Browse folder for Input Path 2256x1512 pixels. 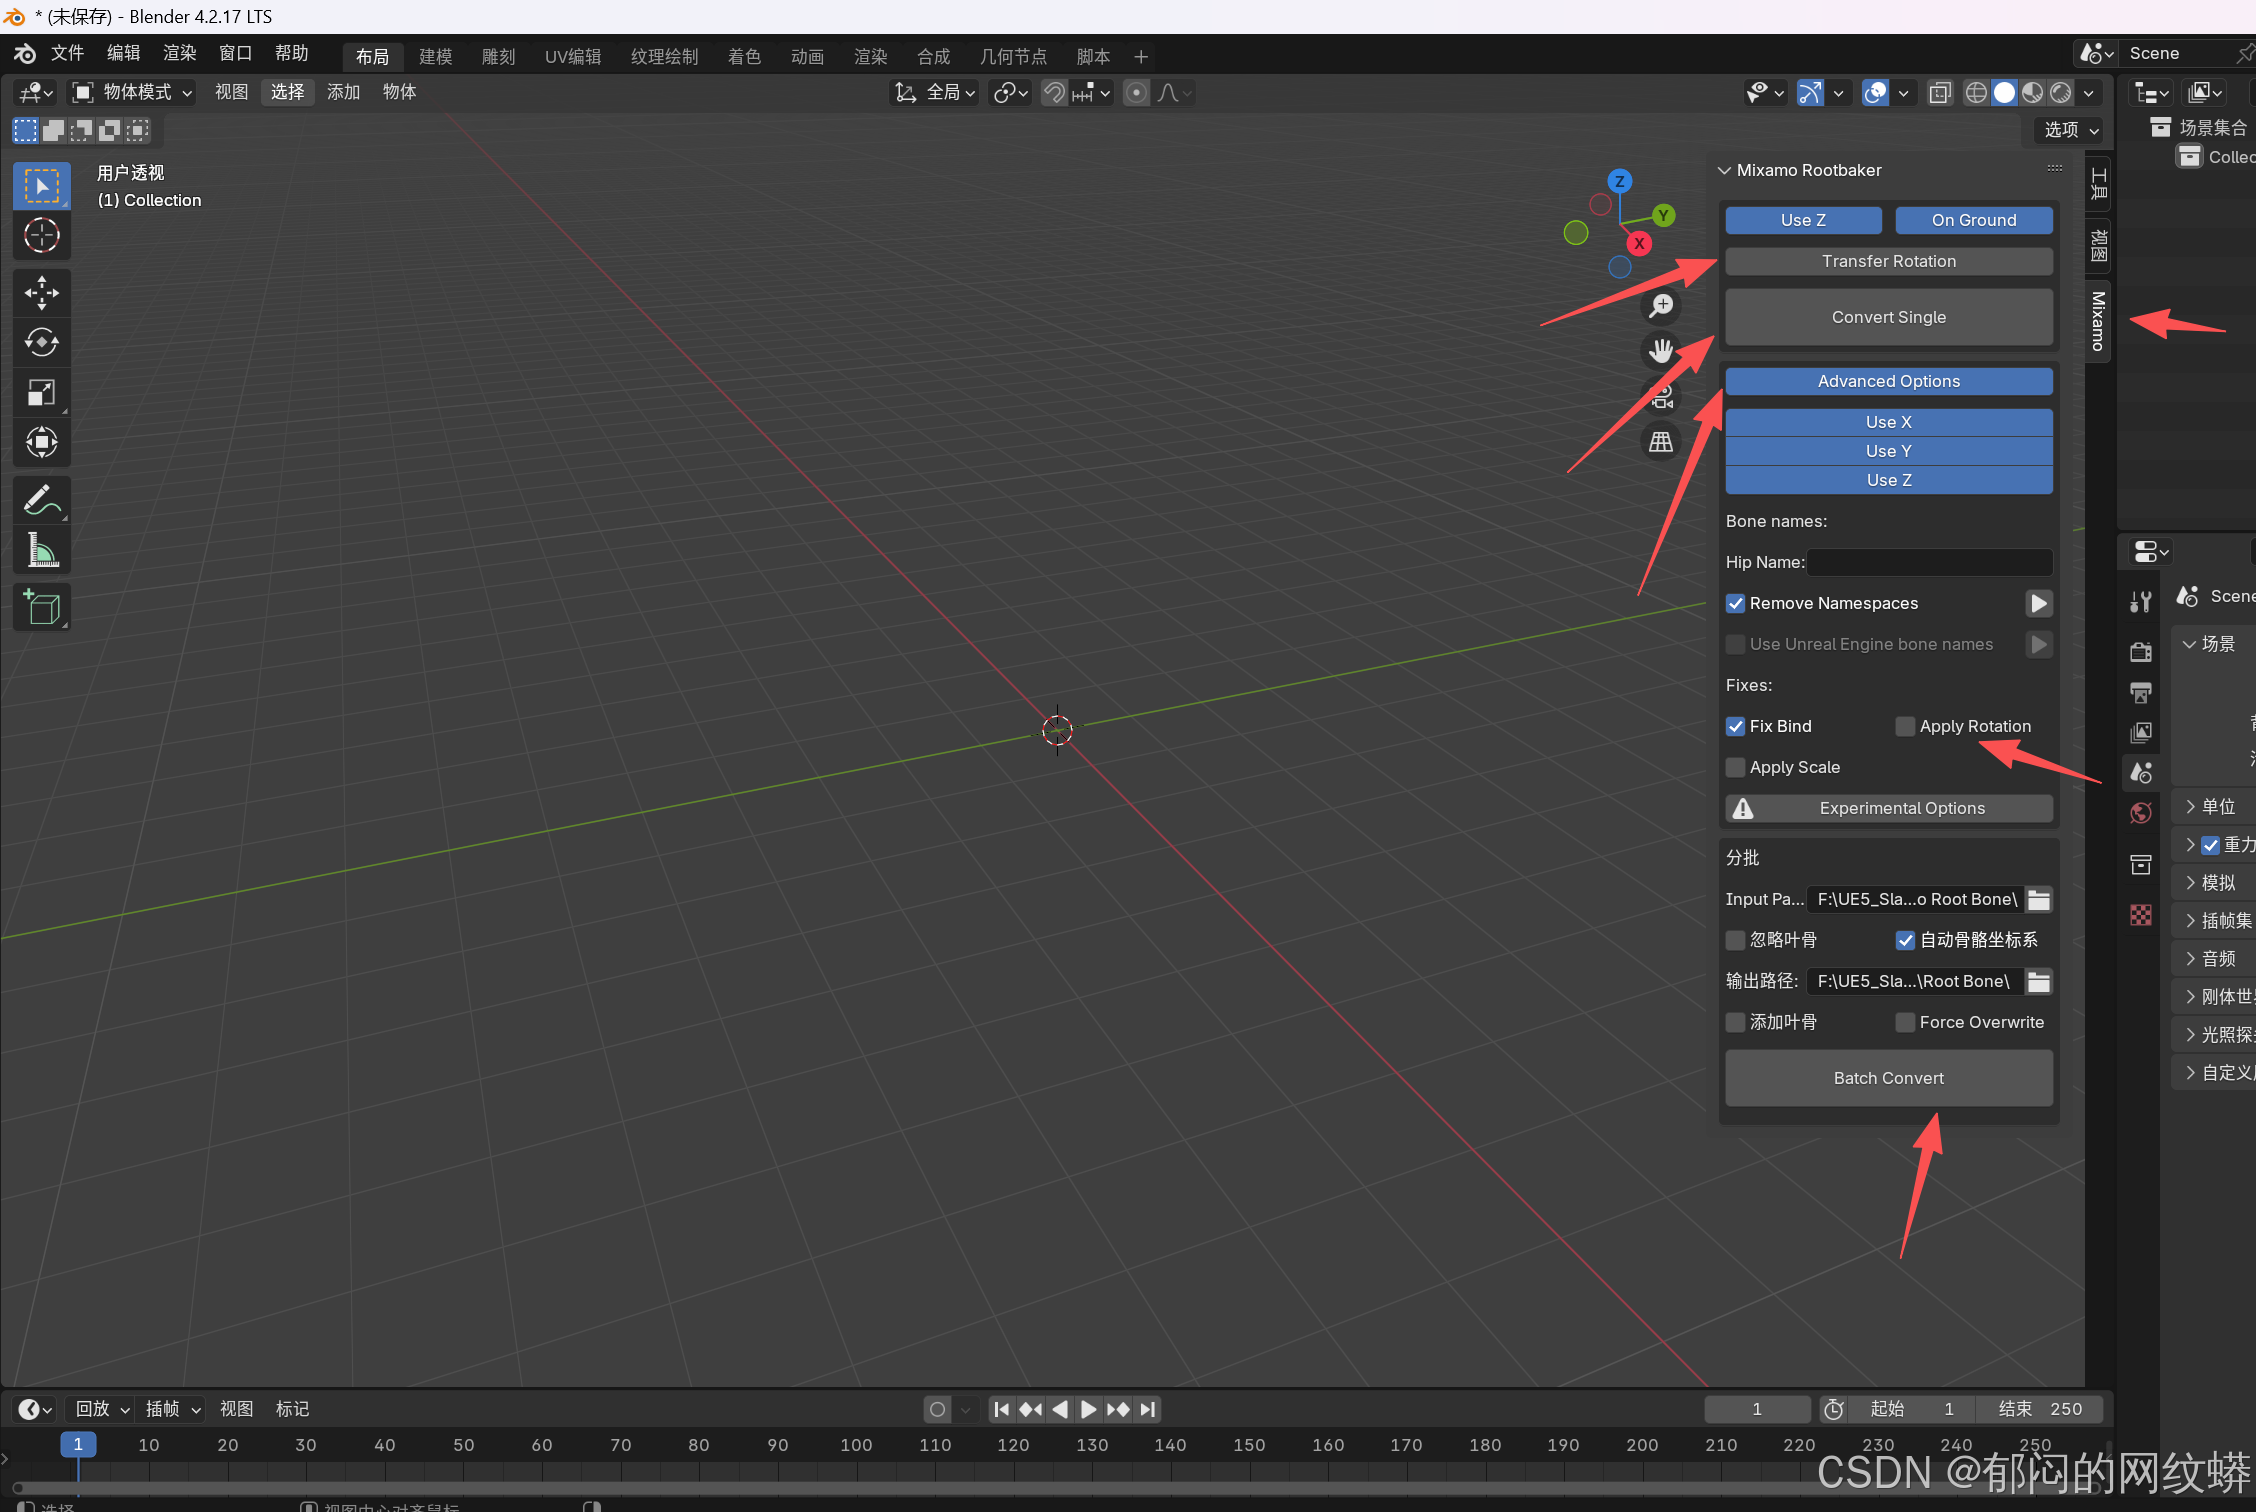click(2039, 899)
